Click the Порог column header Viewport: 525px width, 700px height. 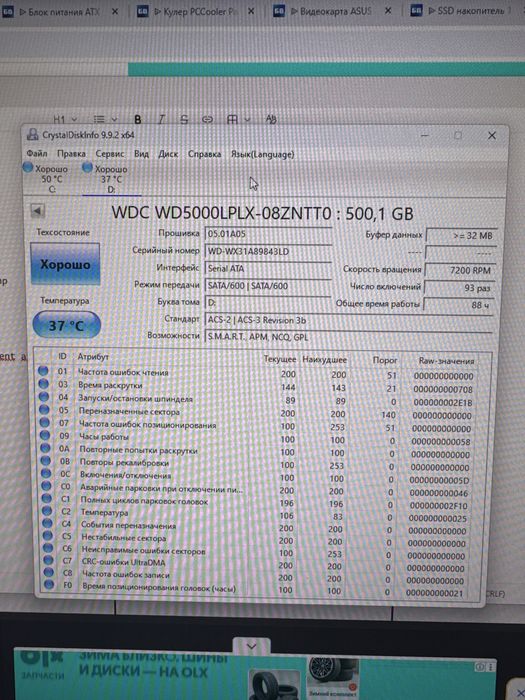click(384, 360)
